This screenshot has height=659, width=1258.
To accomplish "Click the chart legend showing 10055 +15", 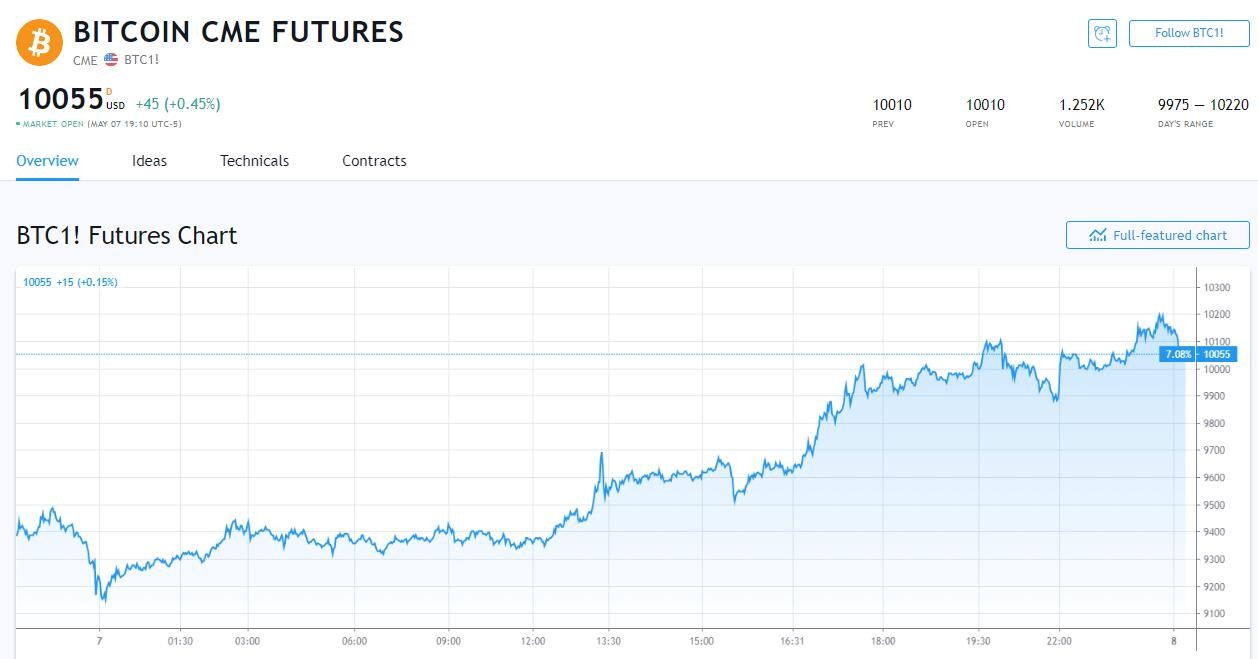I will point(70,282).
